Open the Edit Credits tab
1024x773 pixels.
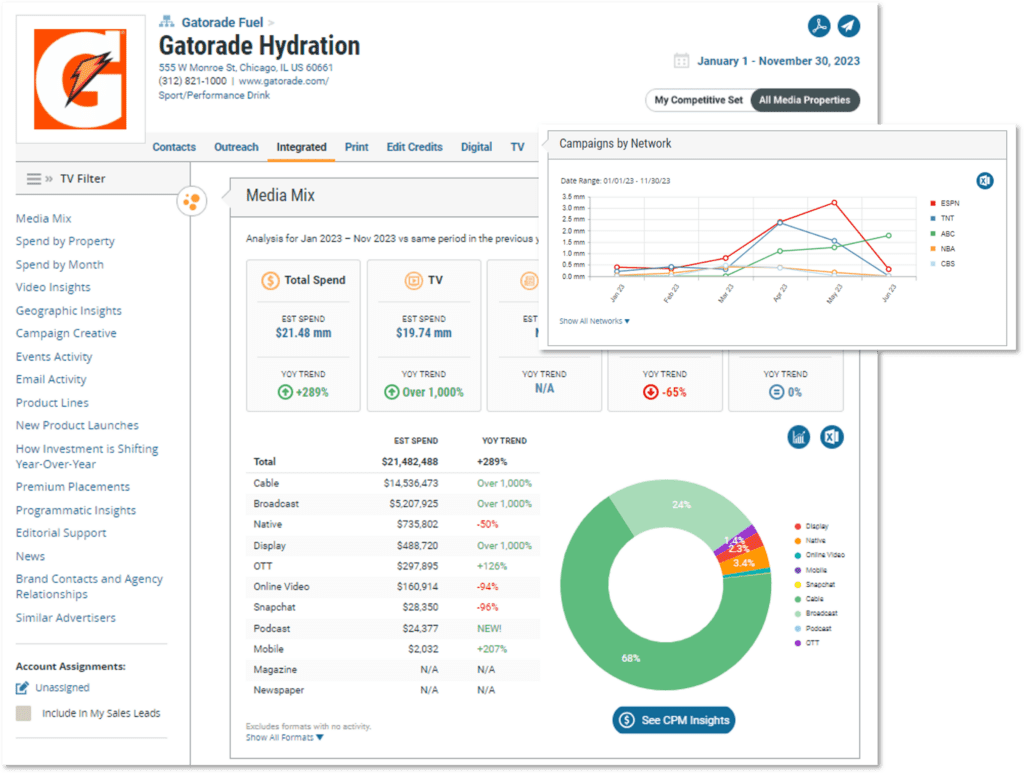pos(415,147)
